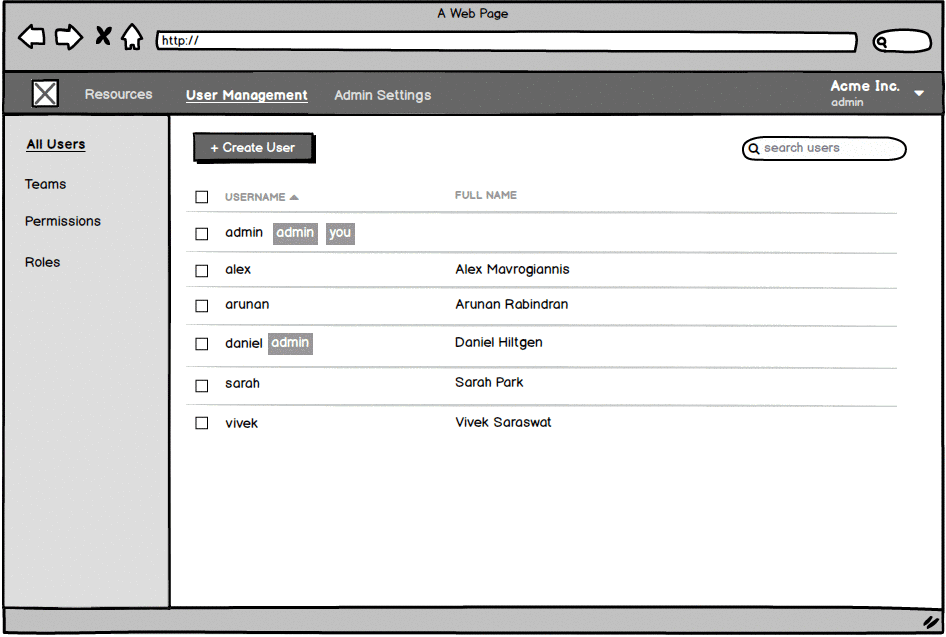Open the vivek username

(x=241, y=423)
